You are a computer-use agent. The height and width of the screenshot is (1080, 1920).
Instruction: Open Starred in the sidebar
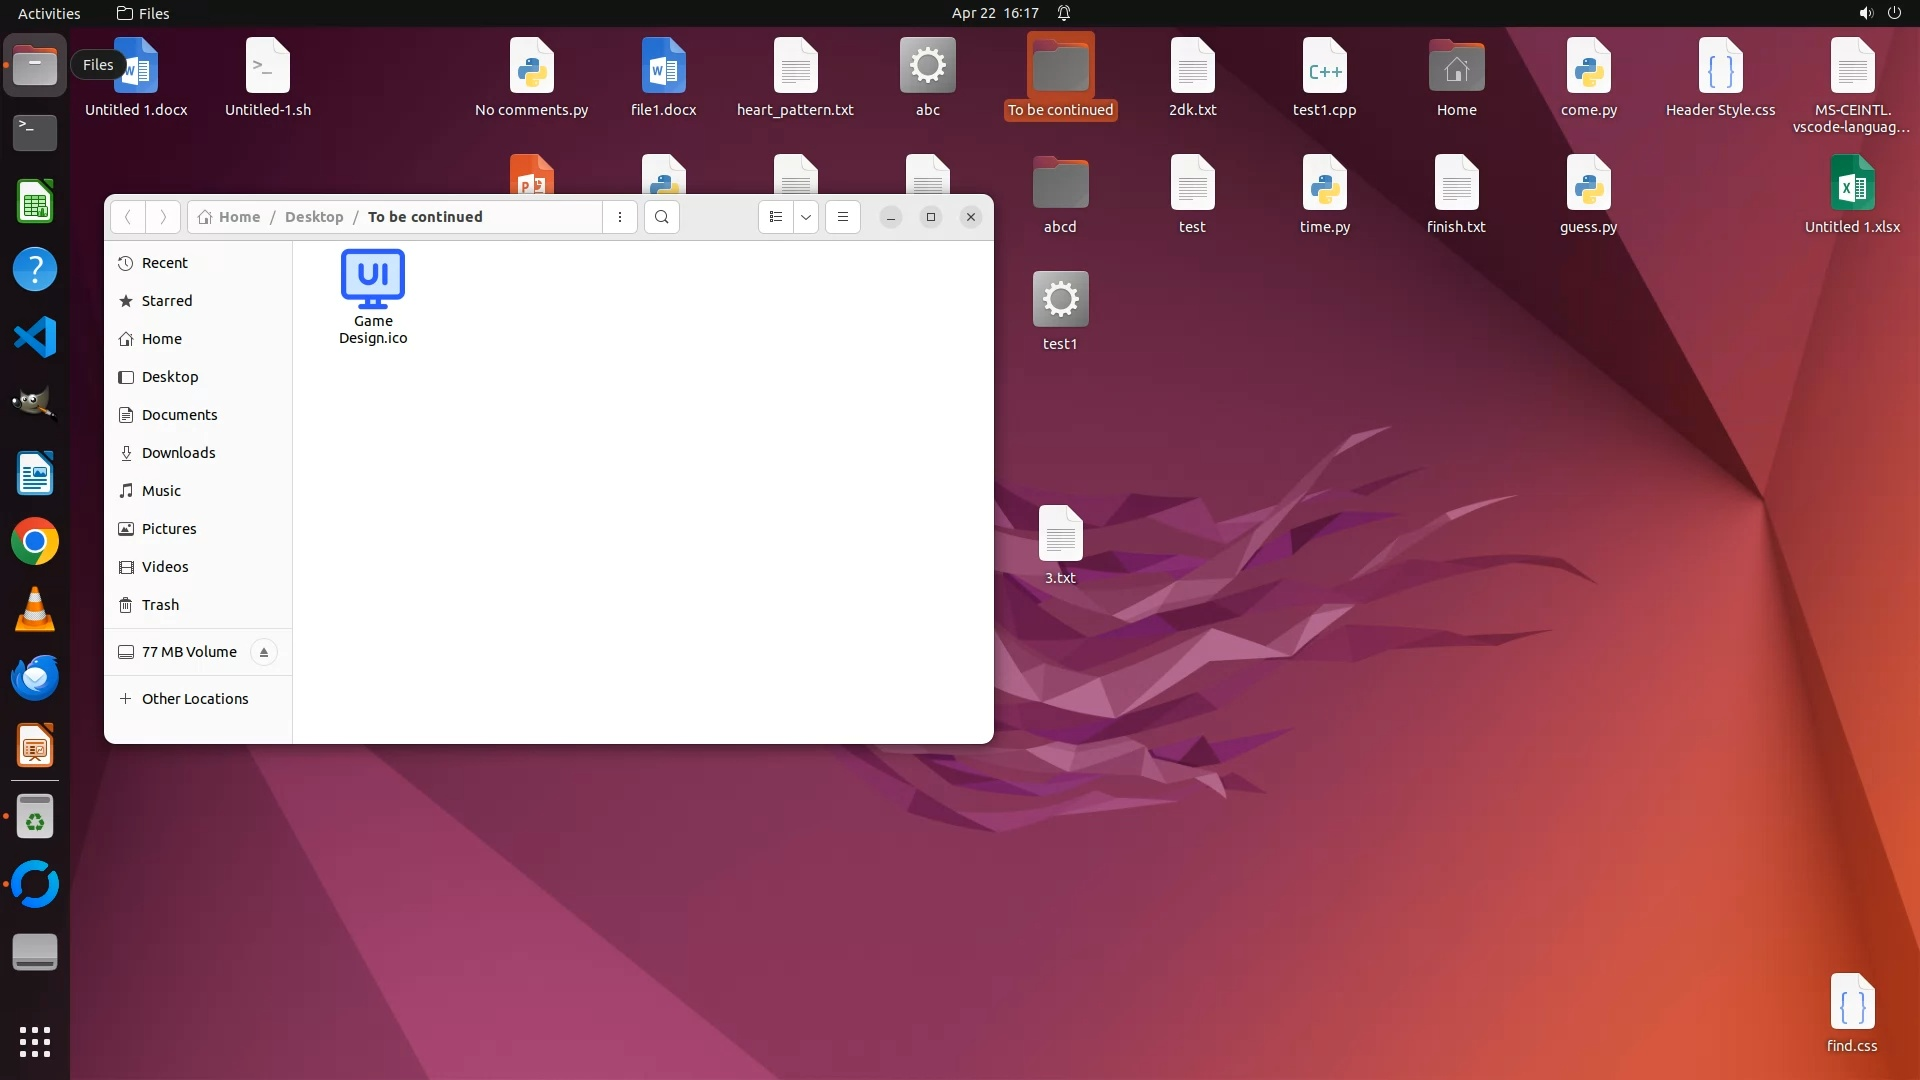(167, 301)
